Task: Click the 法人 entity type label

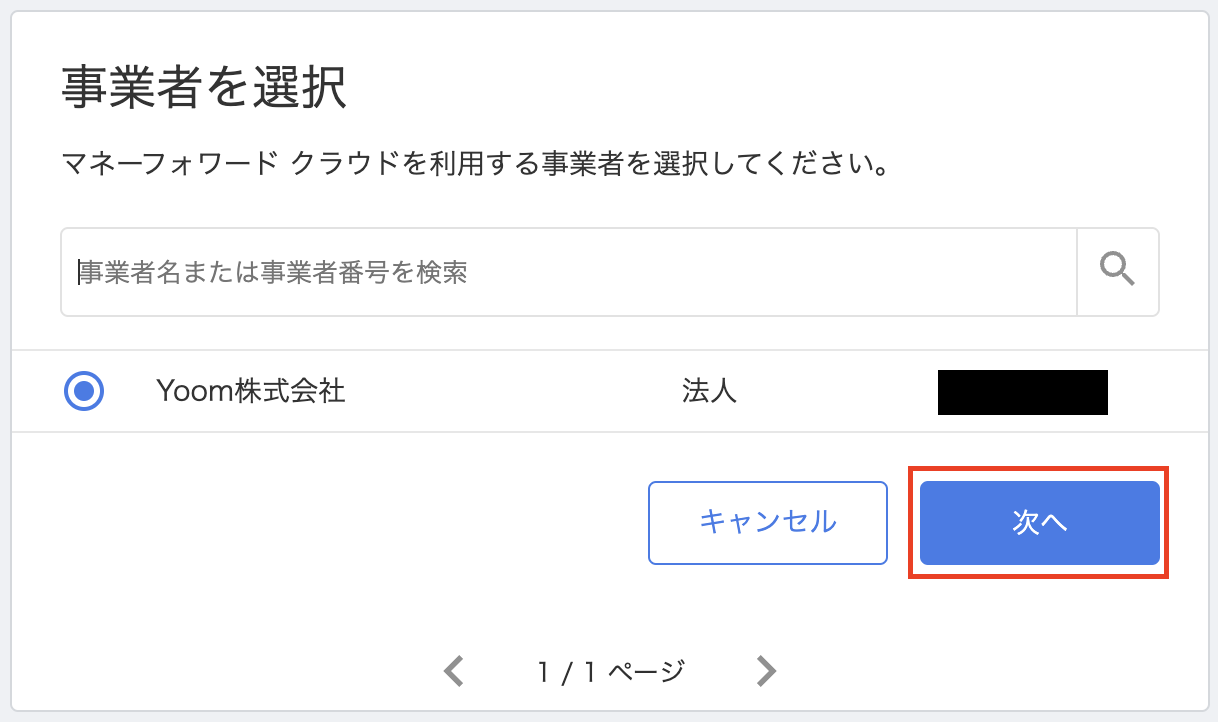Action: [709, 392]
